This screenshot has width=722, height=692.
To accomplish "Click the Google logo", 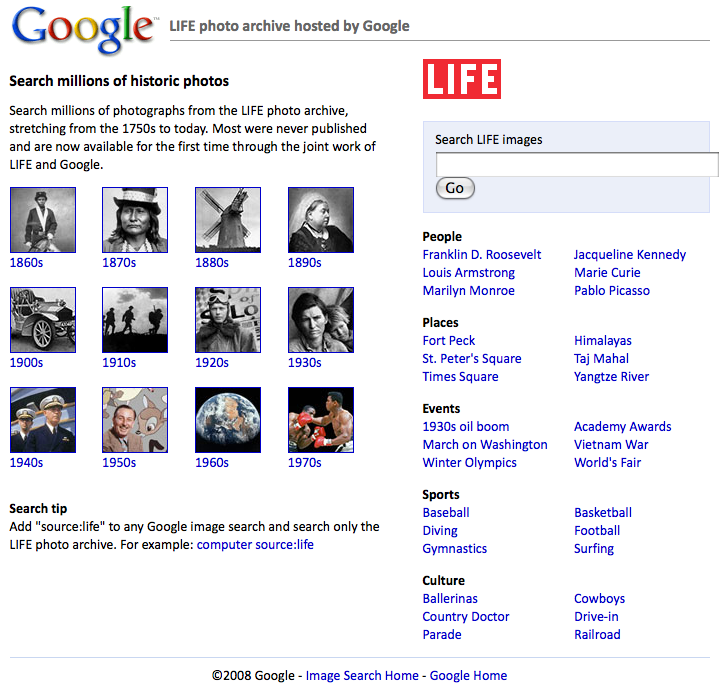I will click(x=84, y=29).
